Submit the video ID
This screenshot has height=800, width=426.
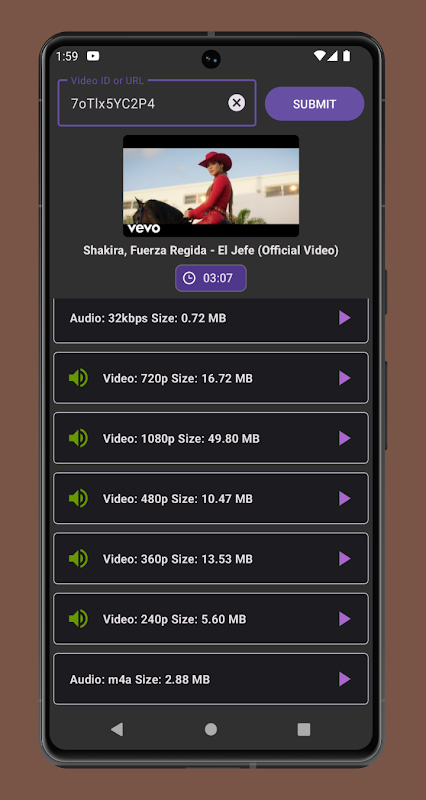(314, 104)
